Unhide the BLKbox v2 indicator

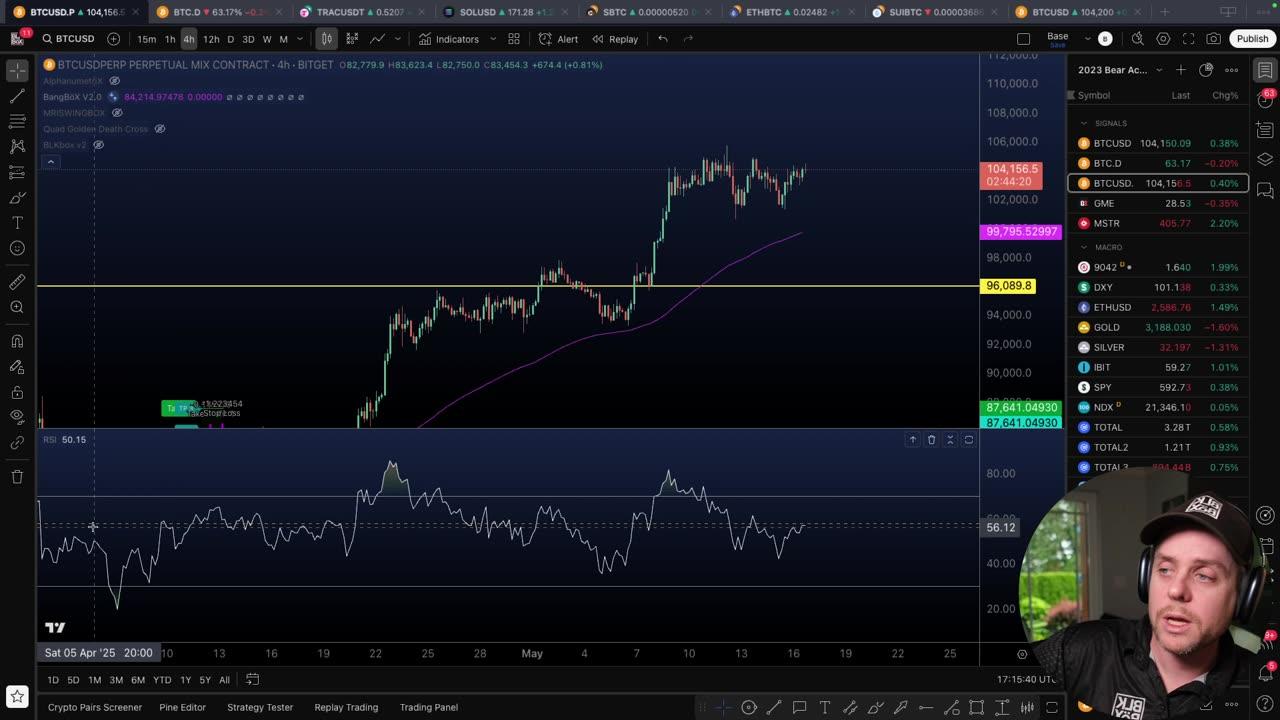(98, 145)
